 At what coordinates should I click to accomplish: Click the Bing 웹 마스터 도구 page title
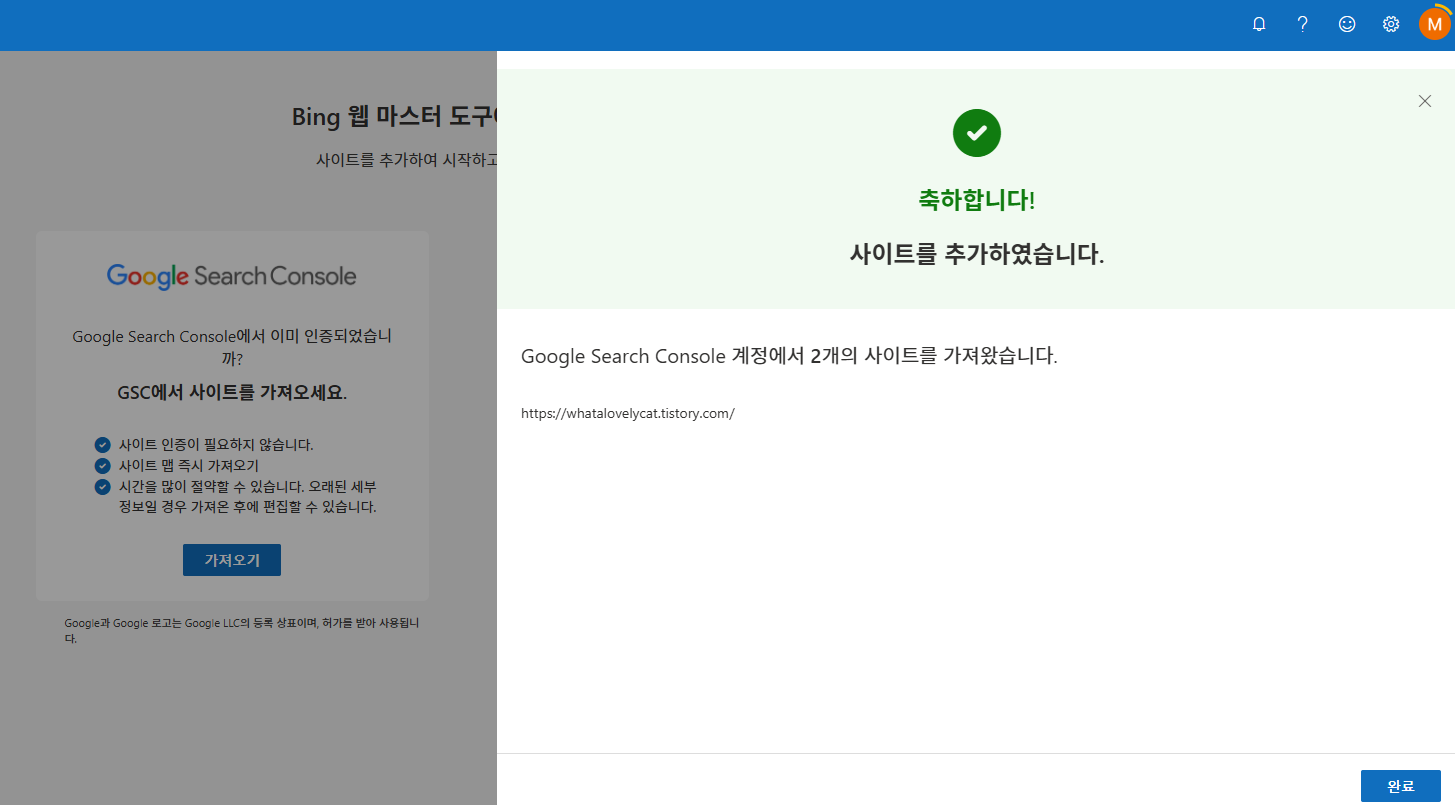[x=394, y=117]
